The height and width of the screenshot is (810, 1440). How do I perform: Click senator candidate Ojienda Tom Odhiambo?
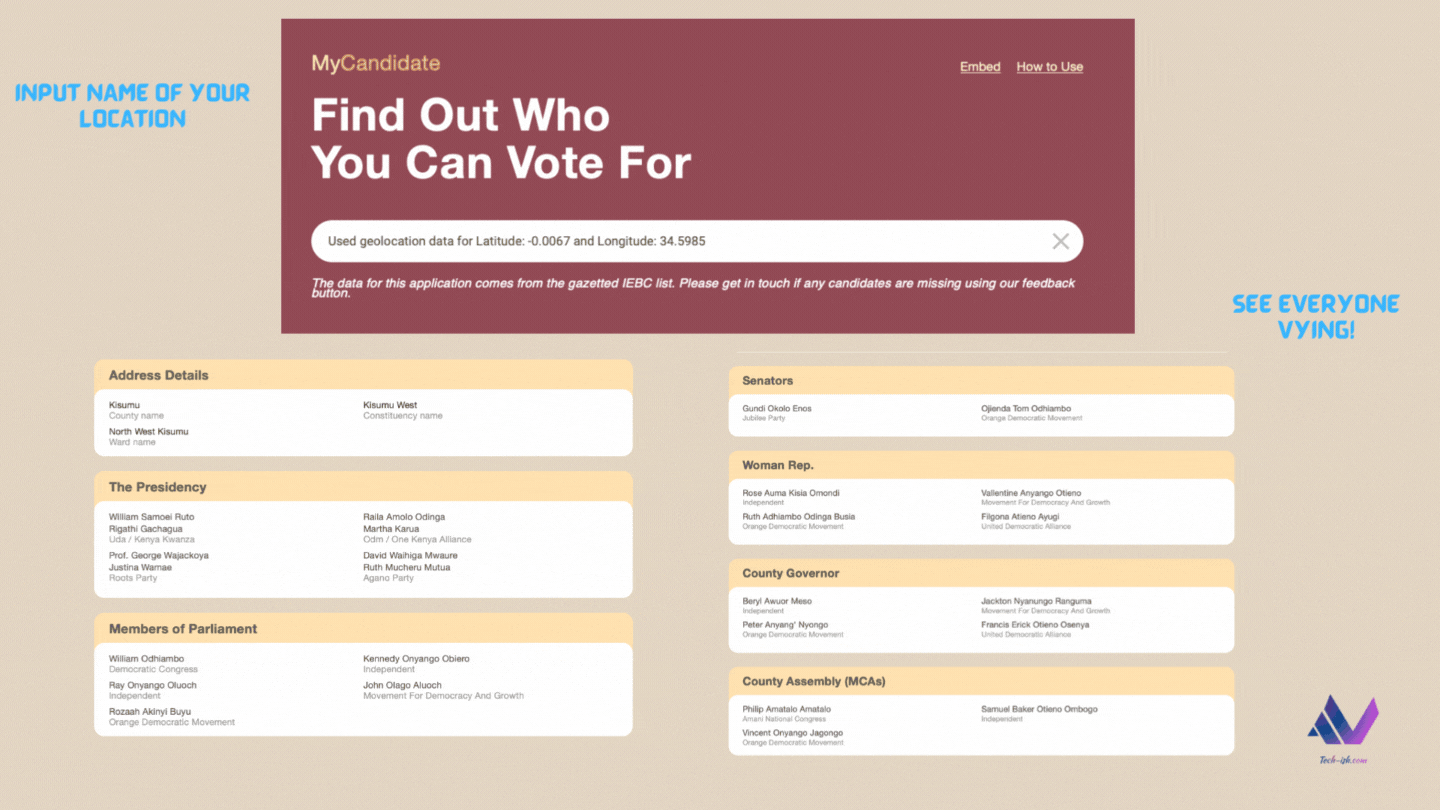click(1026, 409)
